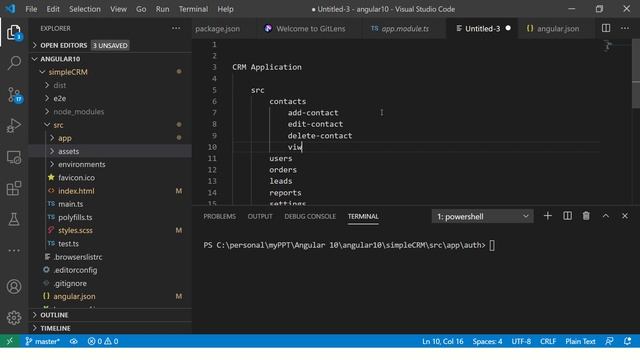640x360 pixels.
Task: Open the Go menu
Action: pos(141,9)
